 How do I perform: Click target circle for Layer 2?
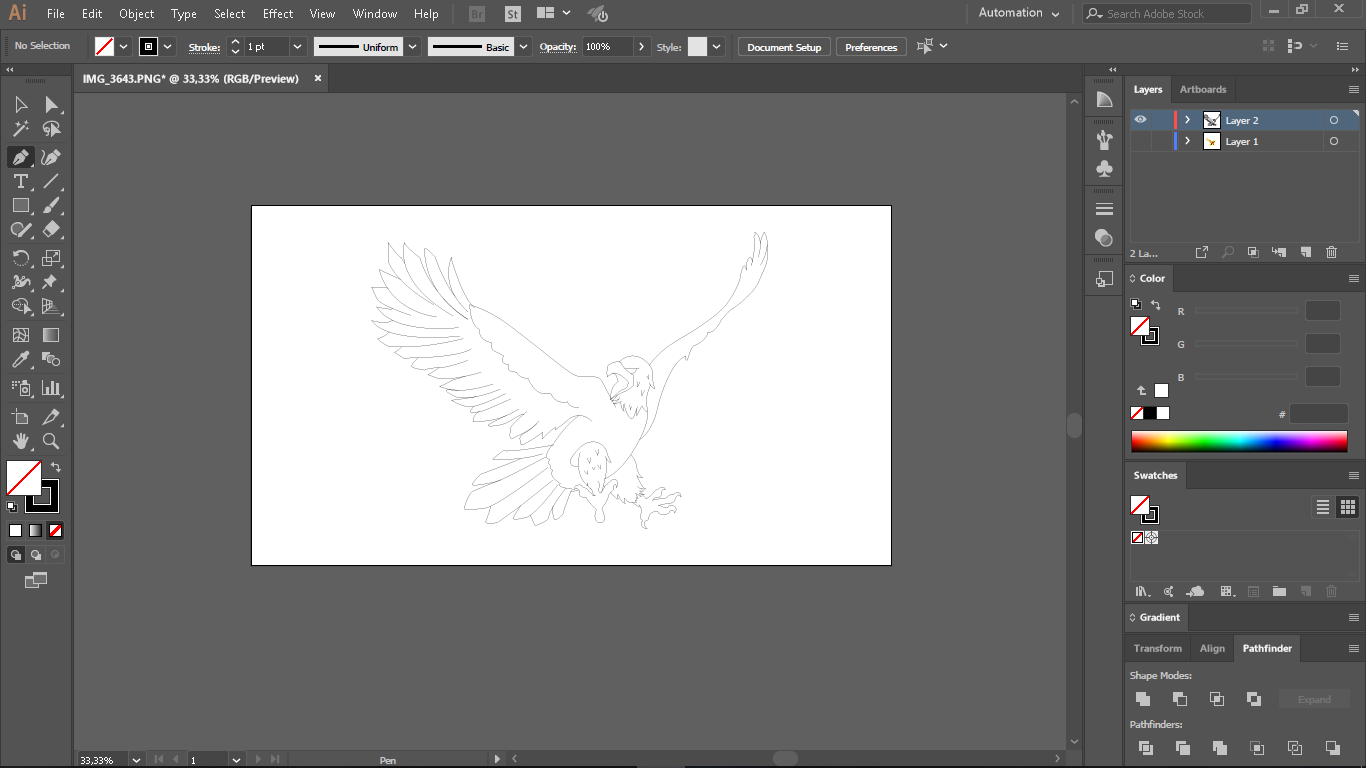pos(1333,120)
